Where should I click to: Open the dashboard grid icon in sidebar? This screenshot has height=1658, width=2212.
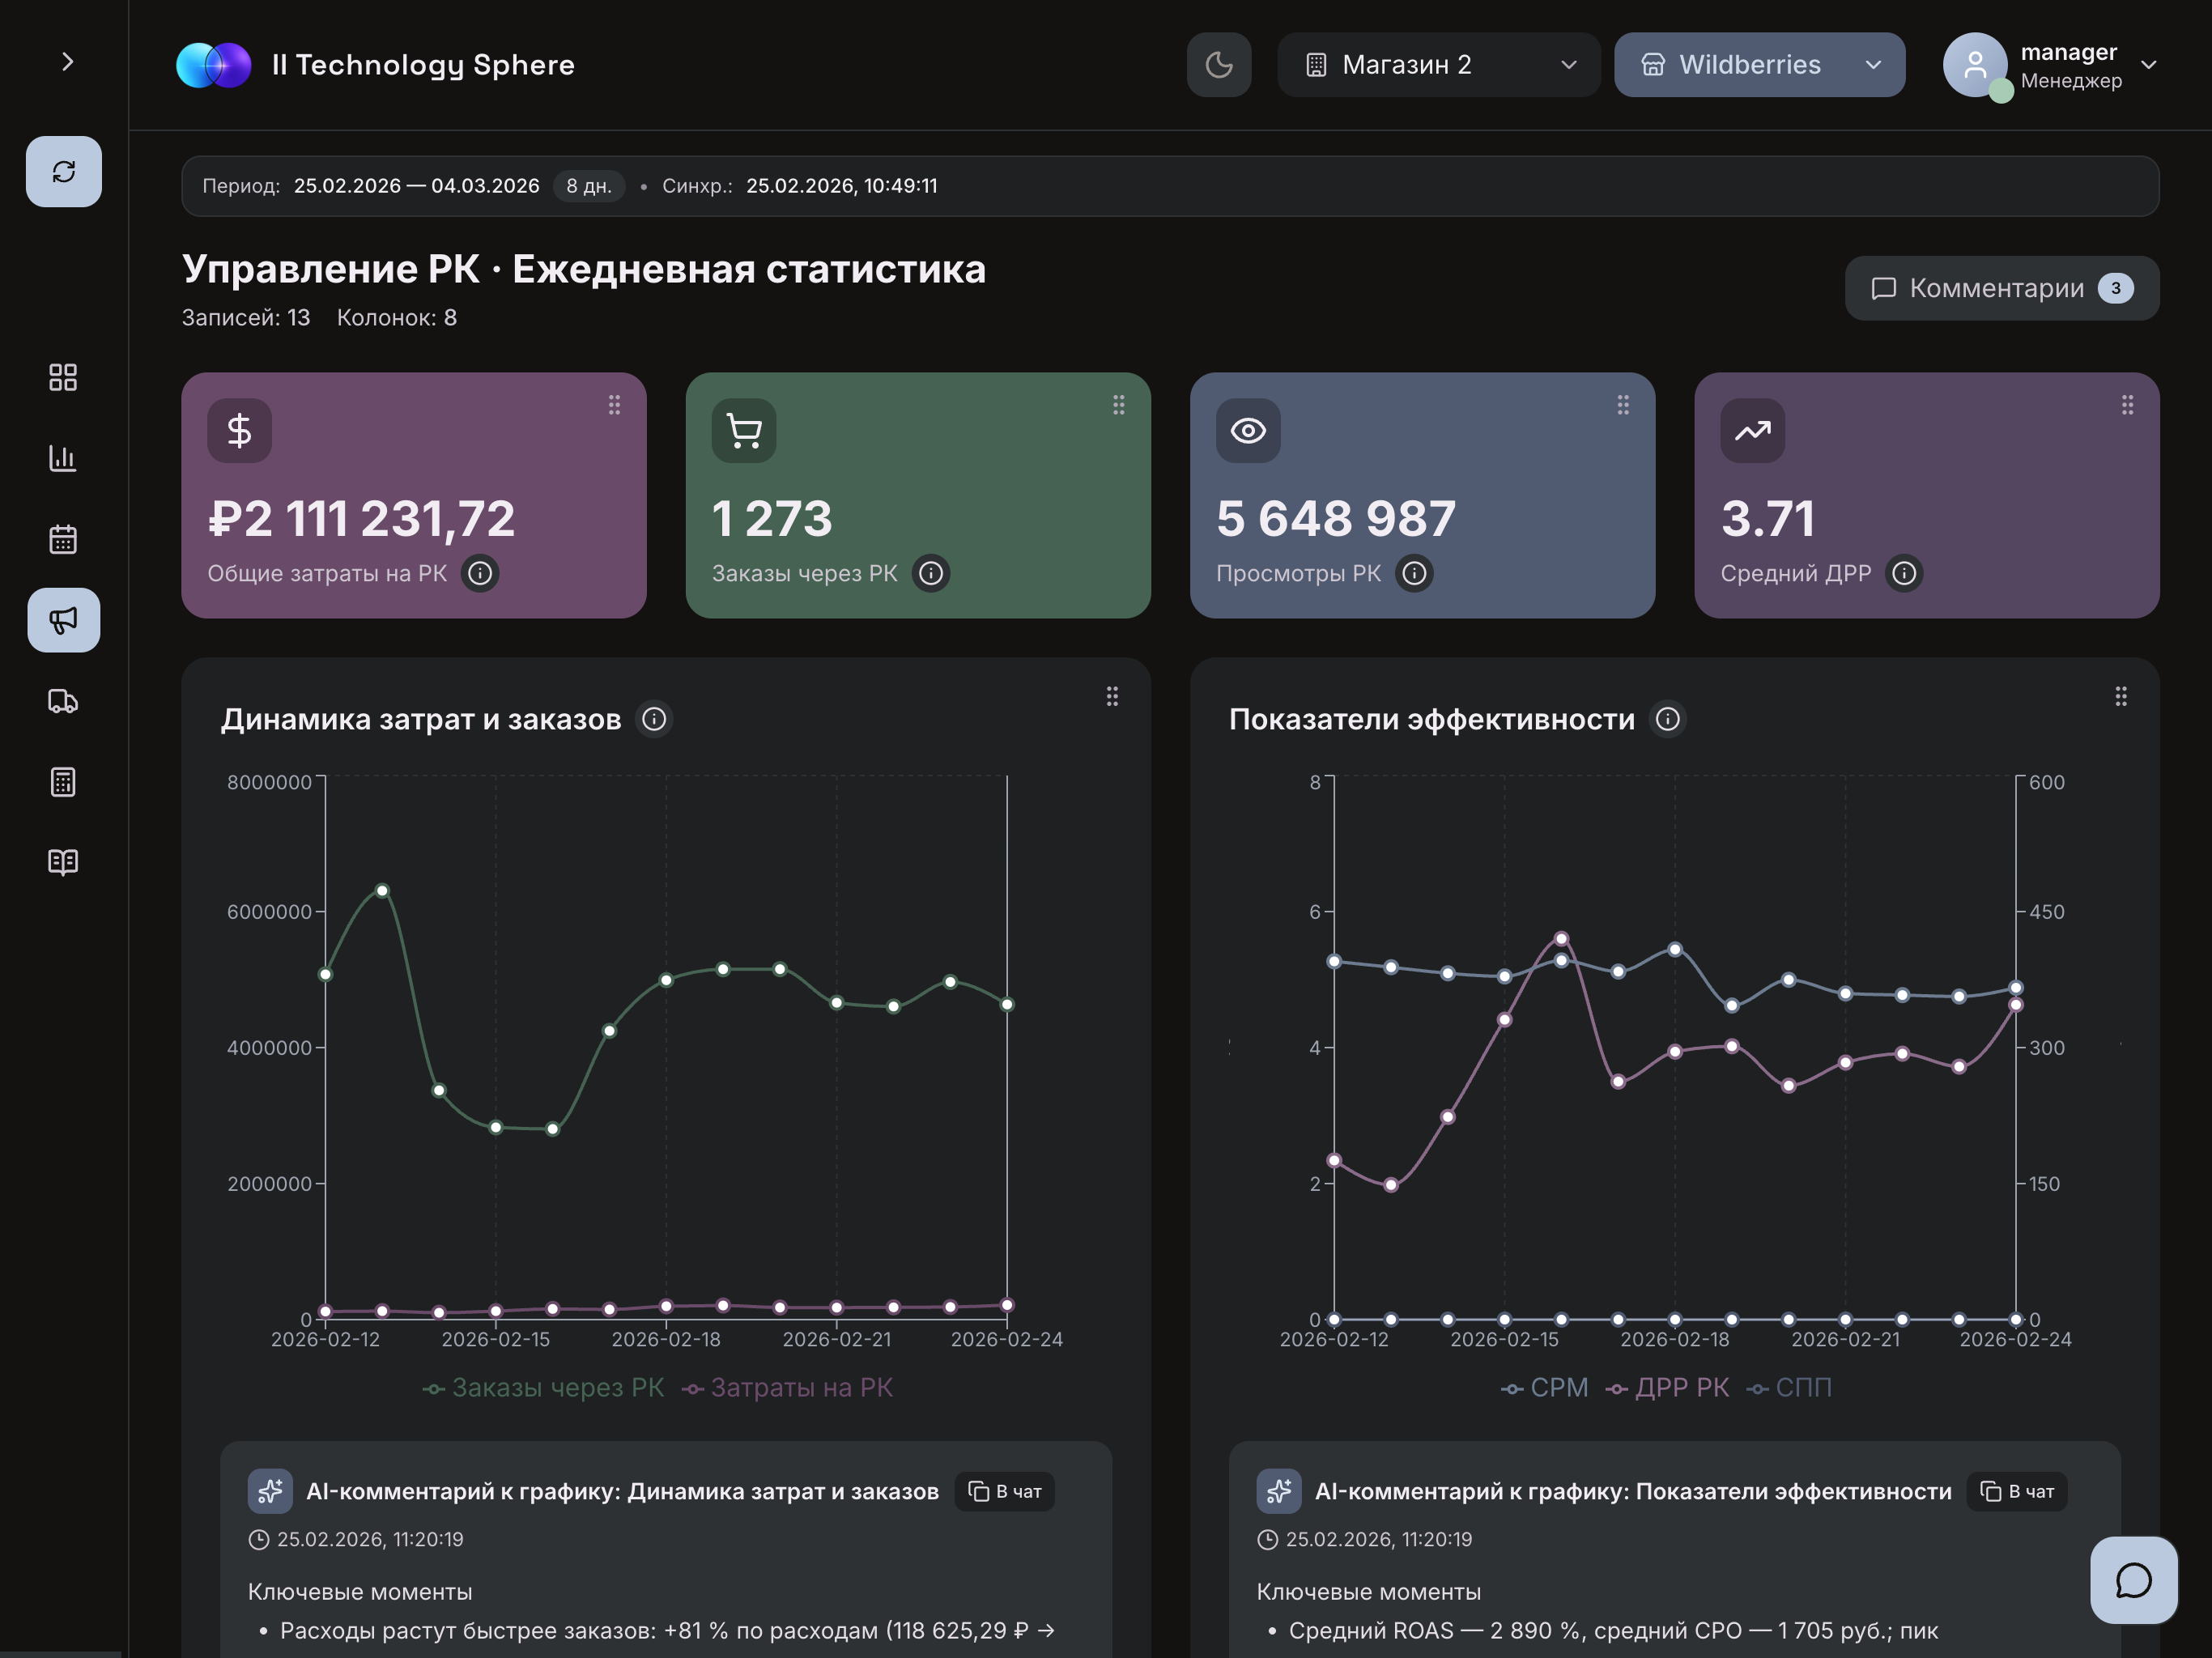[63, 377]
